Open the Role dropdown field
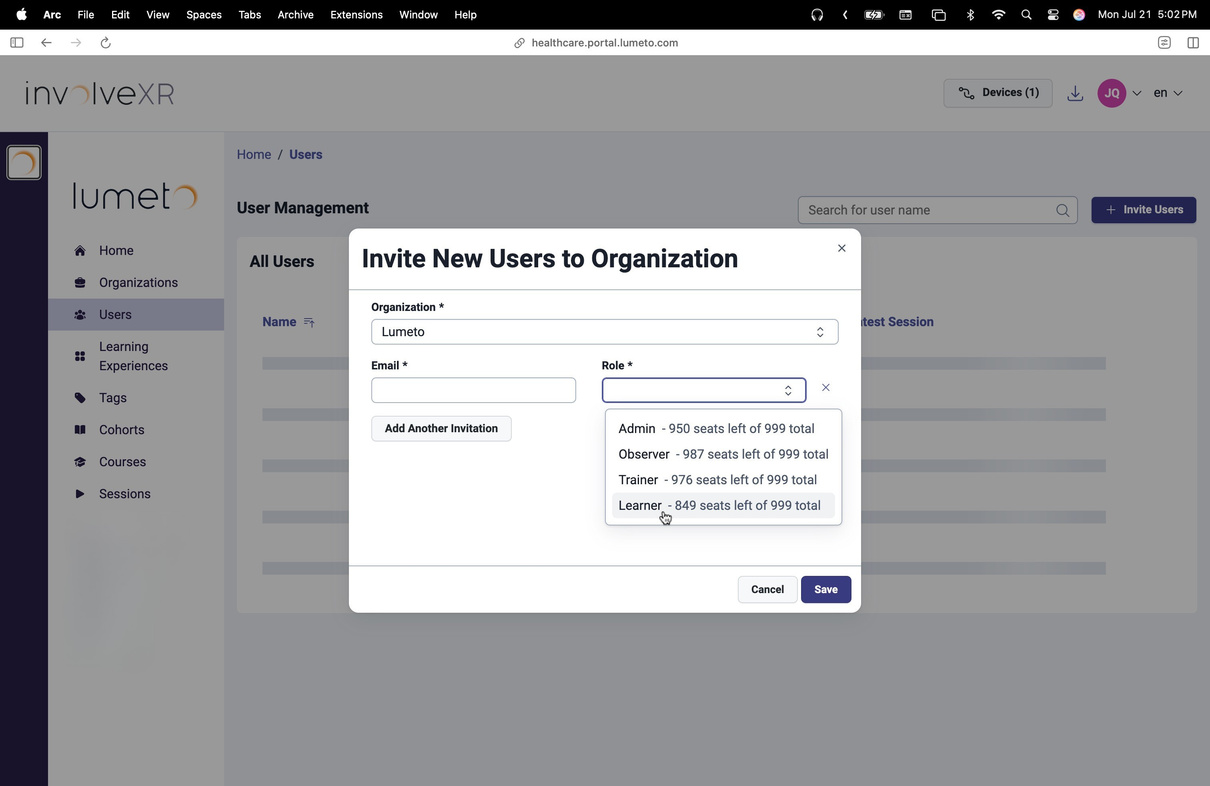Screen dimensions: 1210x786 click(704, 390)
